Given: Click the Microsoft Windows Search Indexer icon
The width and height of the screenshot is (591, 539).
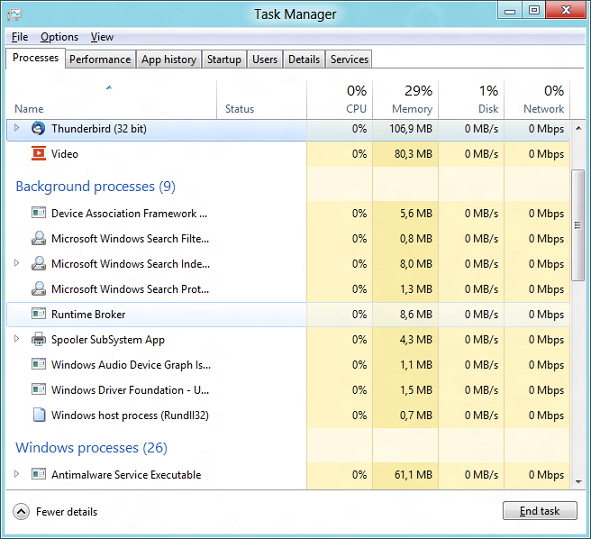Looking at the screenshot, I should [38, 263].
